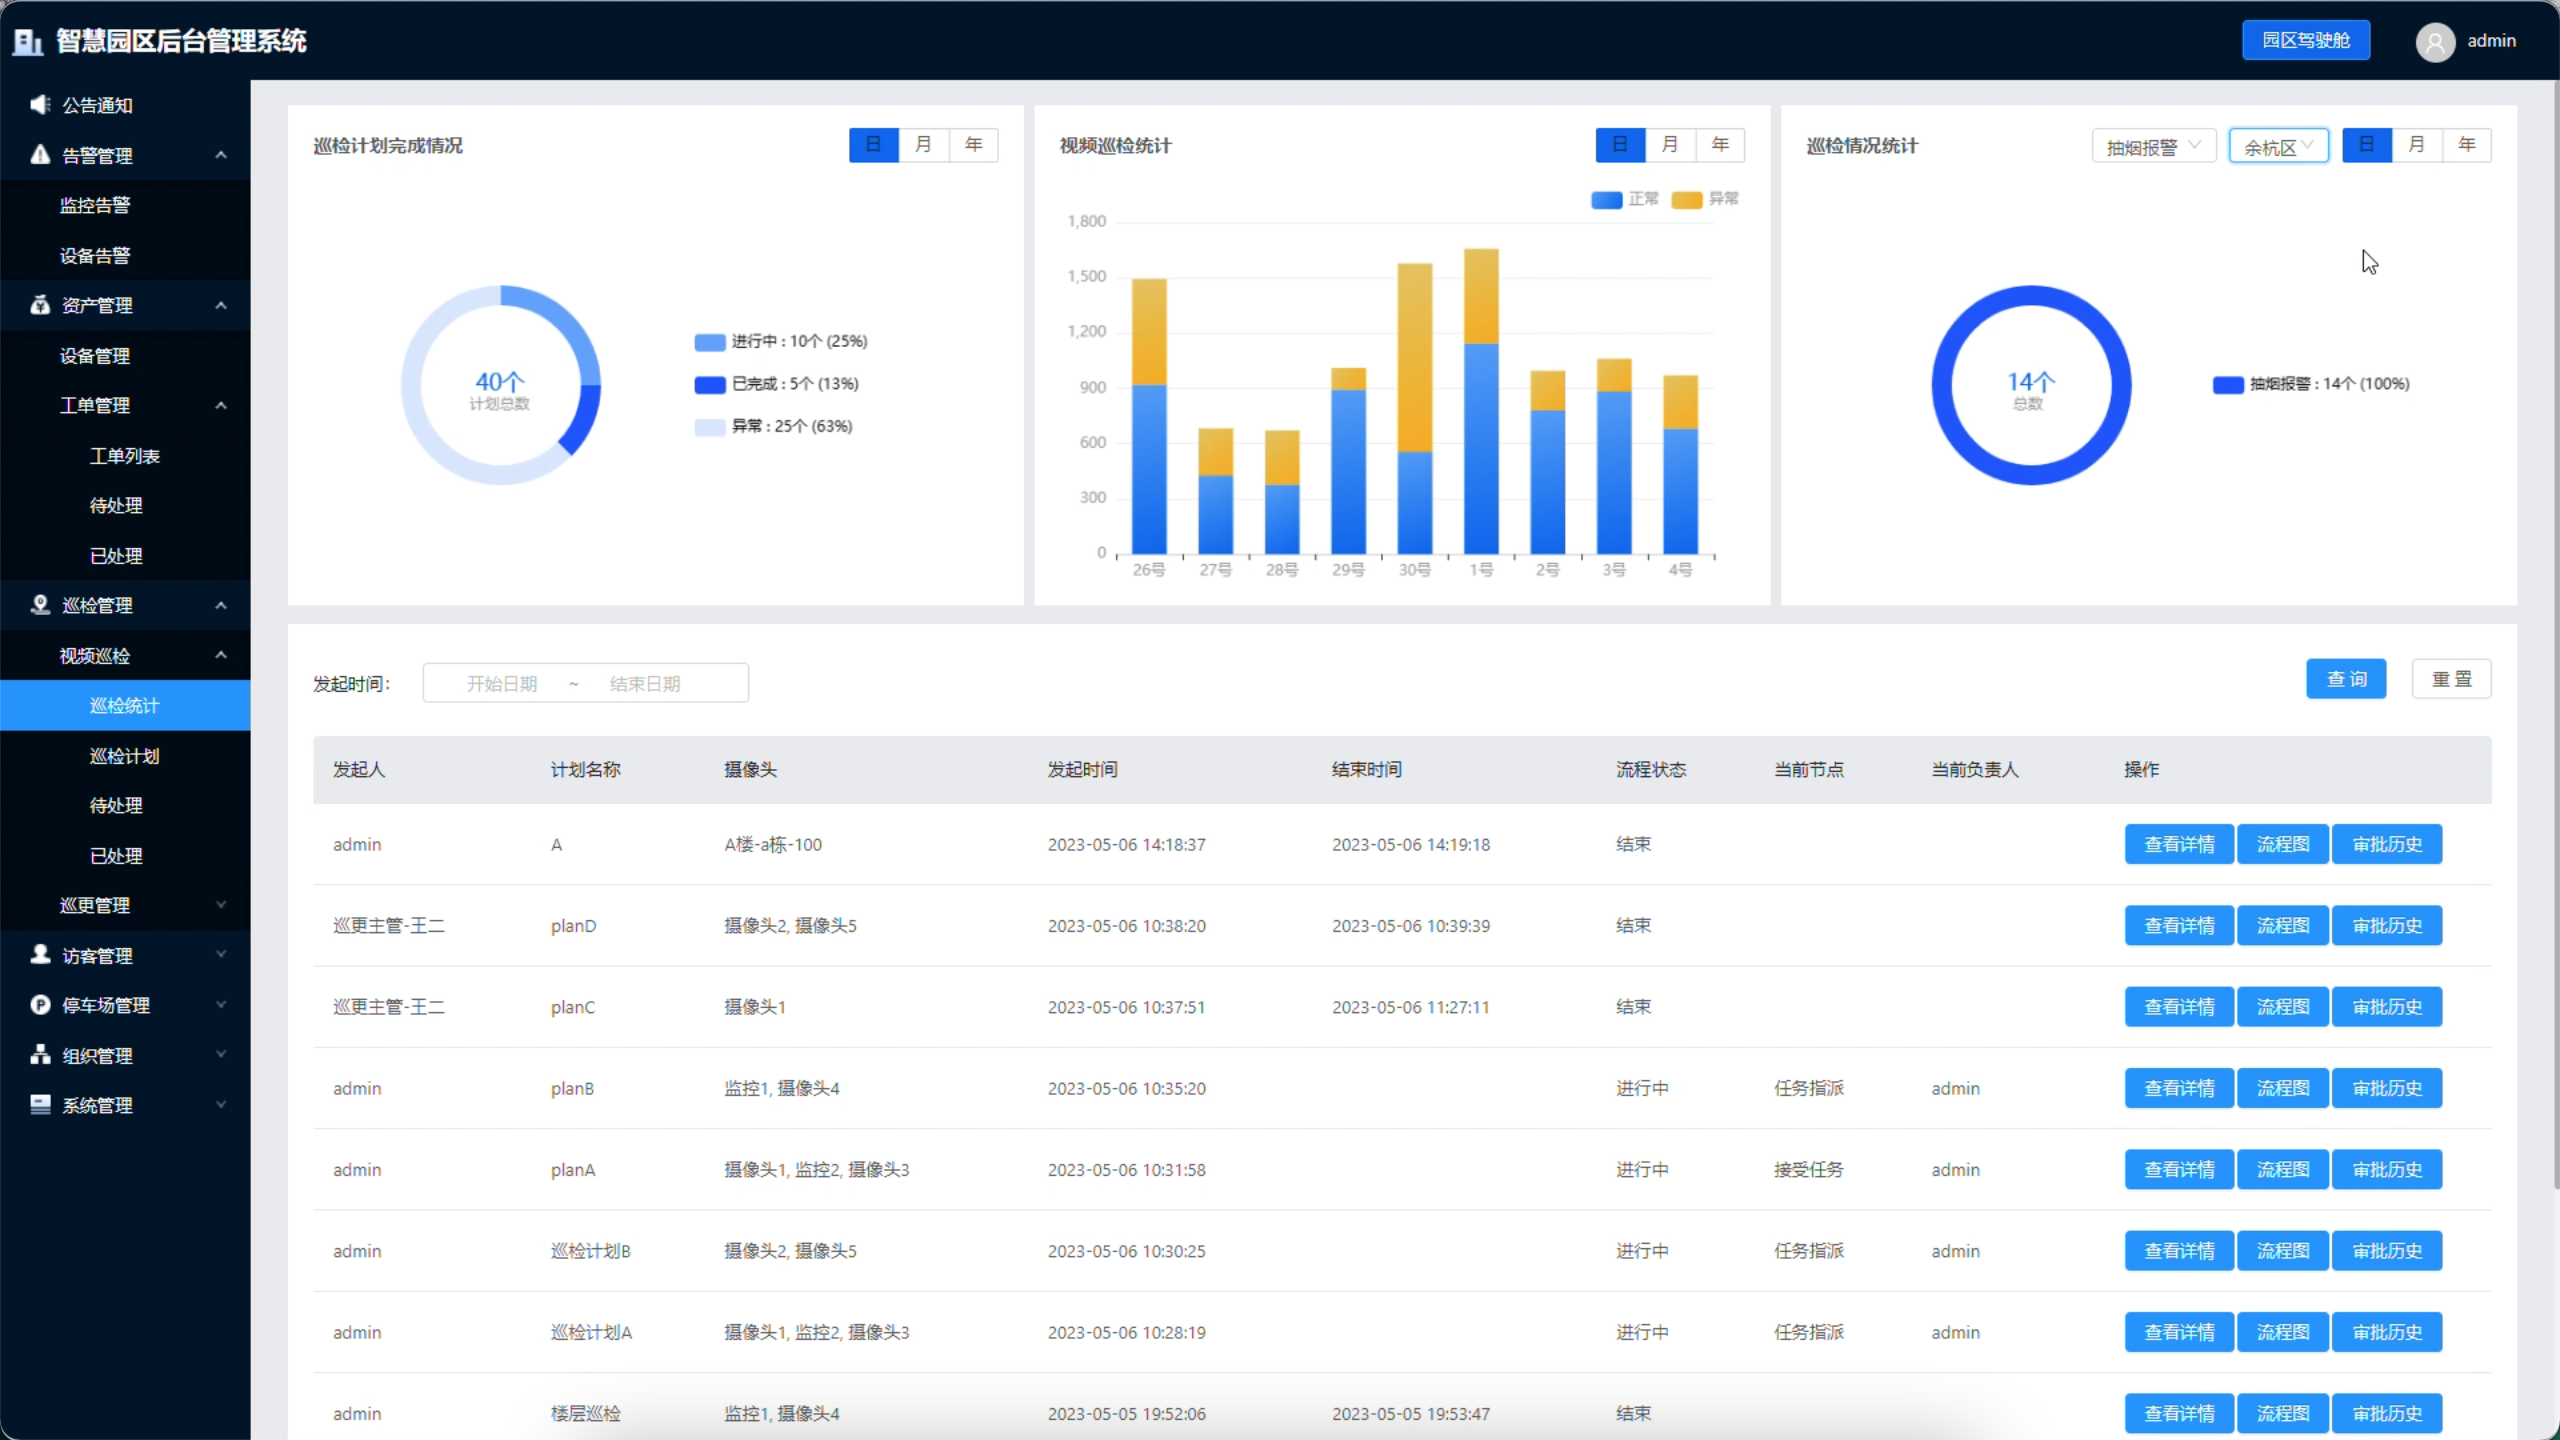Click the alarm management warning triangle icon
The width and height of the screenshot is (2560, 1440).
[x=40, y=155]
